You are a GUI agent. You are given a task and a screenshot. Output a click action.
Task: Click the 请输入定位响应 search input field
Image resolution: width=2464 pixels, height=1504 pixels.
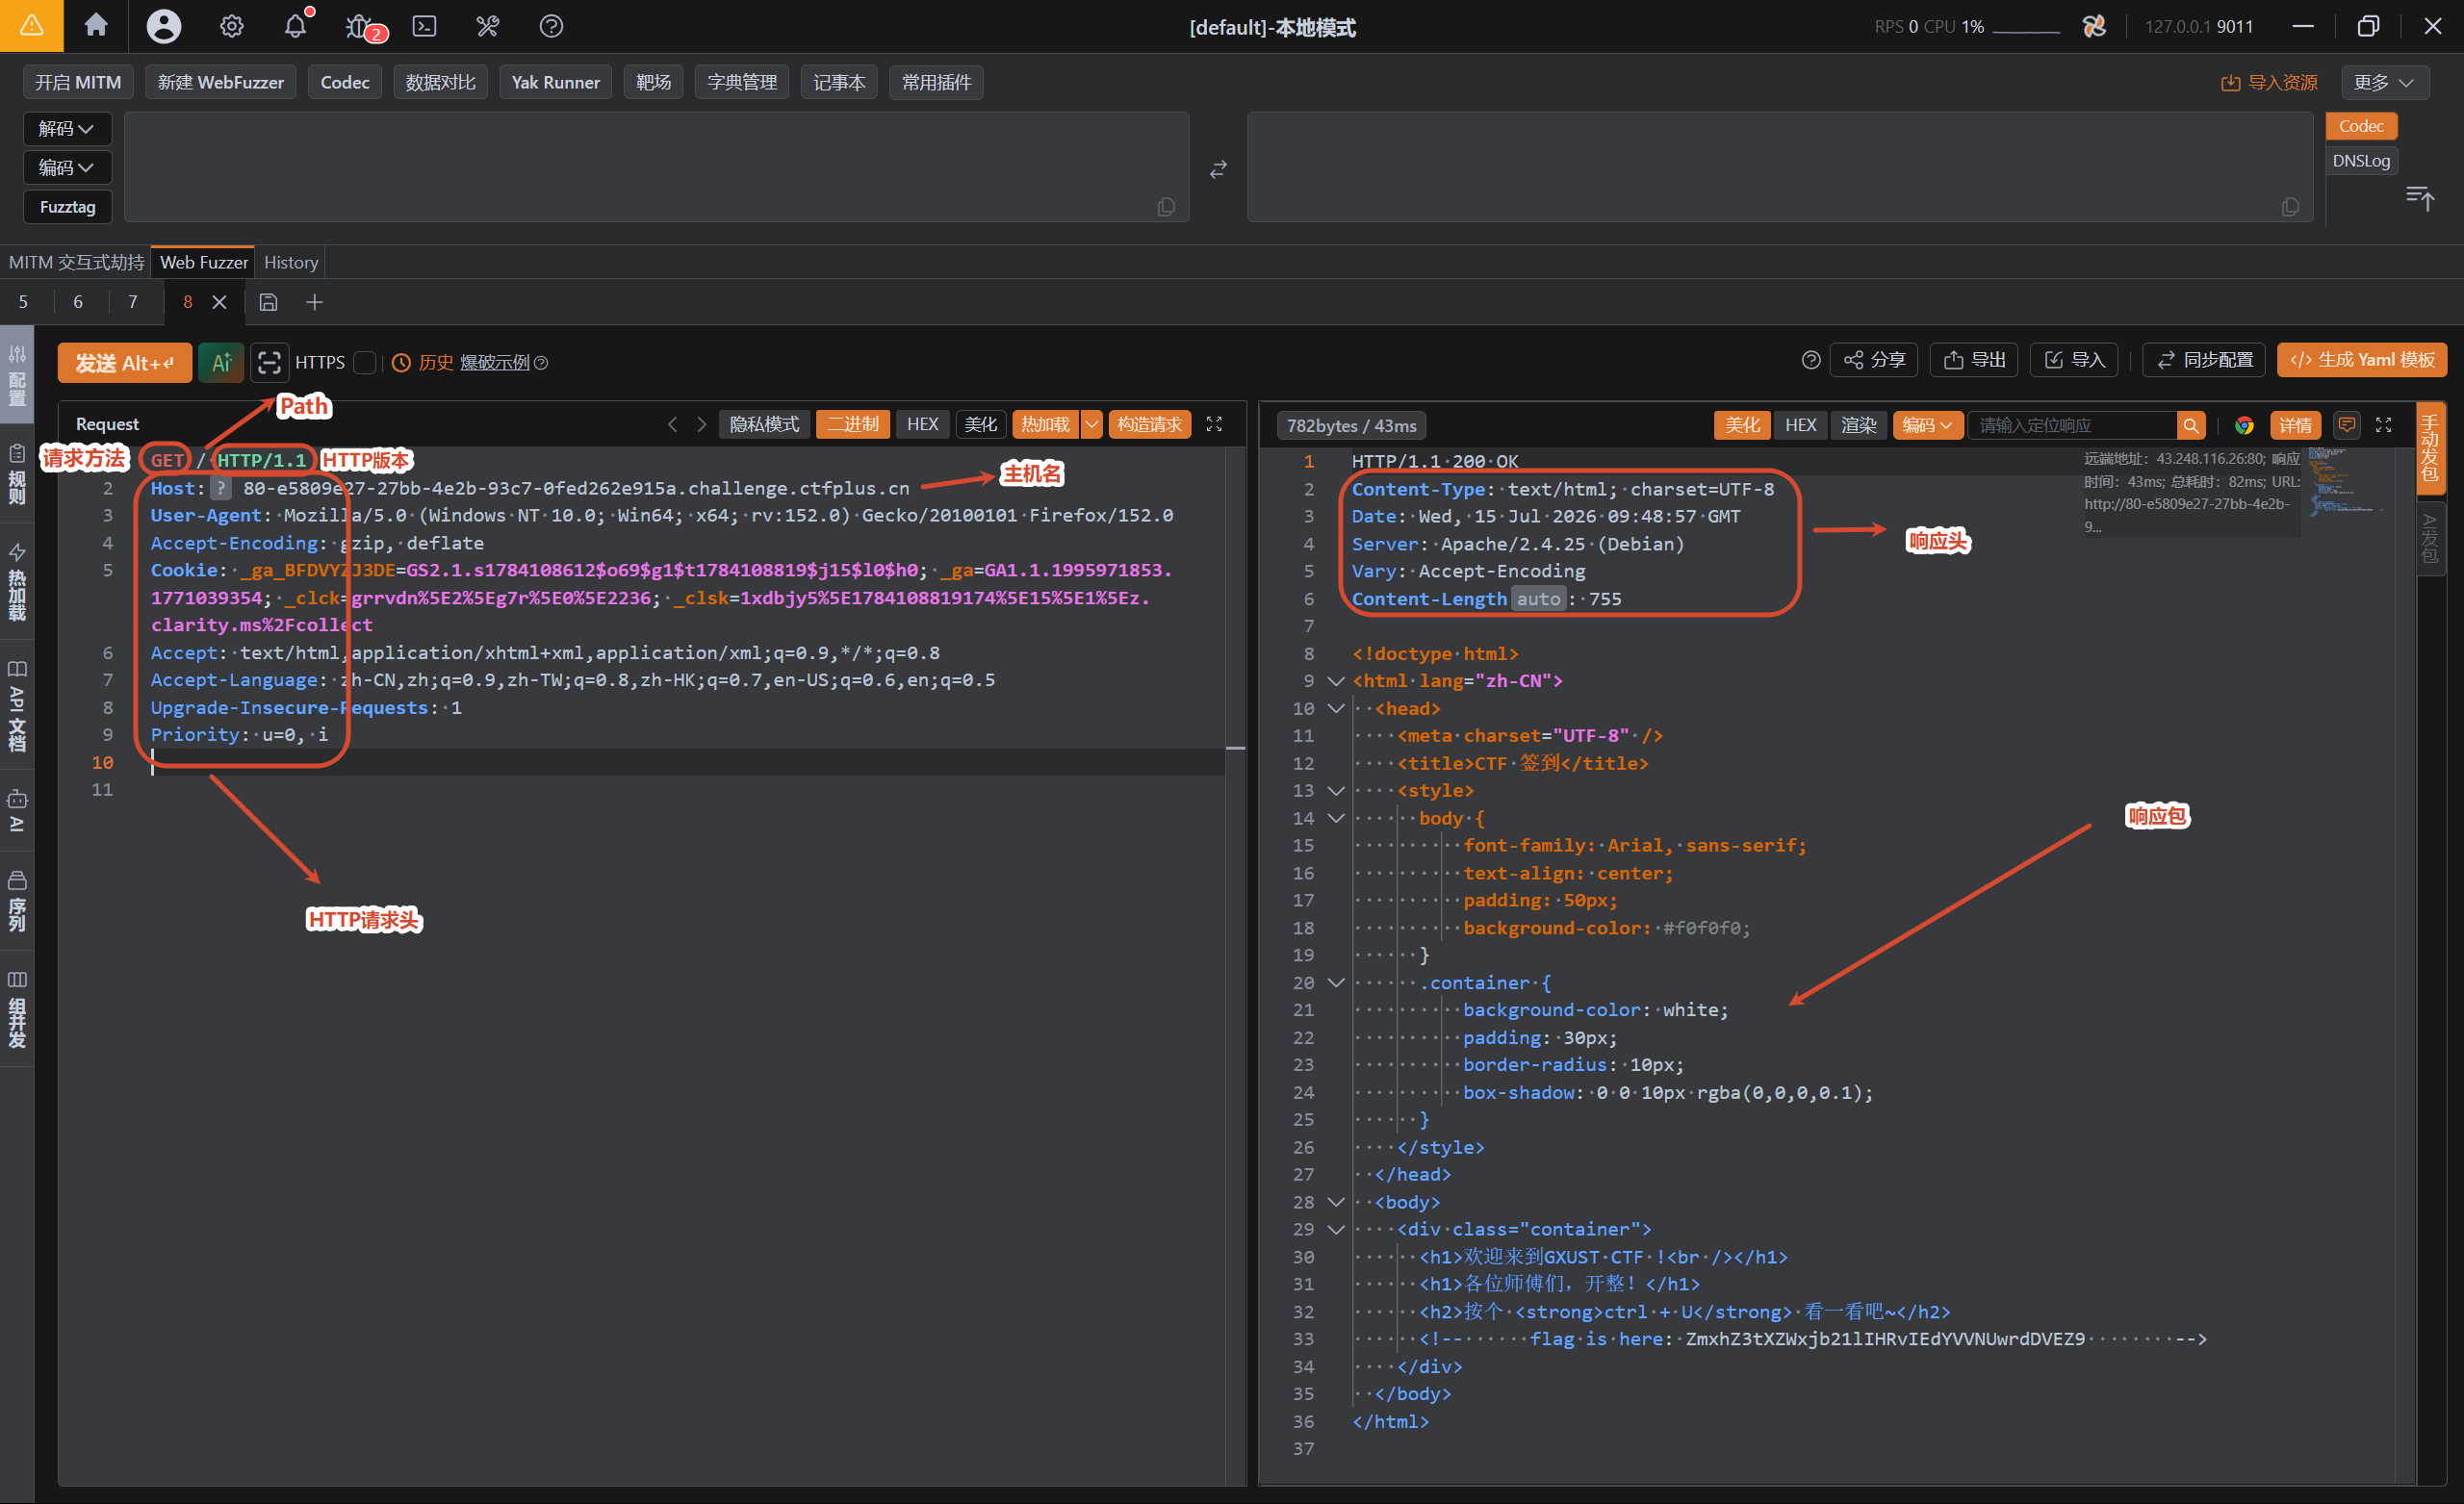click(2072, 425)
